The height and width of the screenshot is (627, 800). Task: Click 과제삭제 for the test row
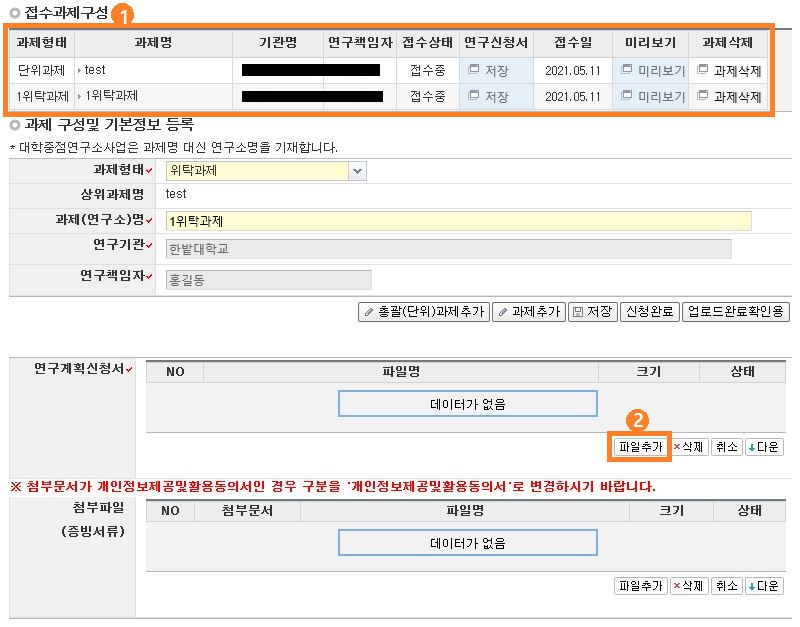coord(730,71)
